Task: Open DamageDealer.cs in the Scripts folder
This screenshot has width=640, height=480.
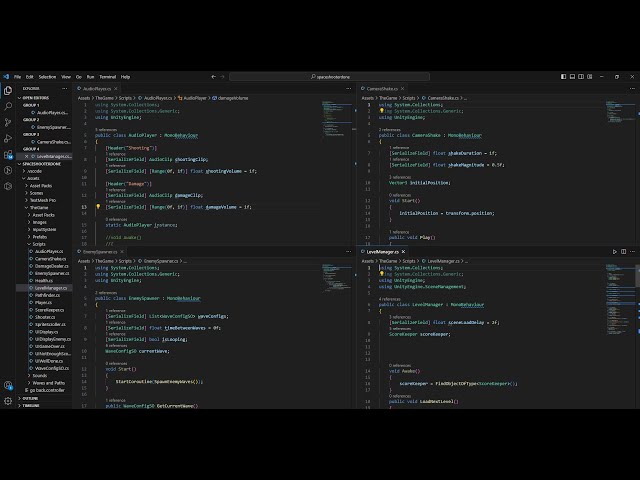Action: 44,266
